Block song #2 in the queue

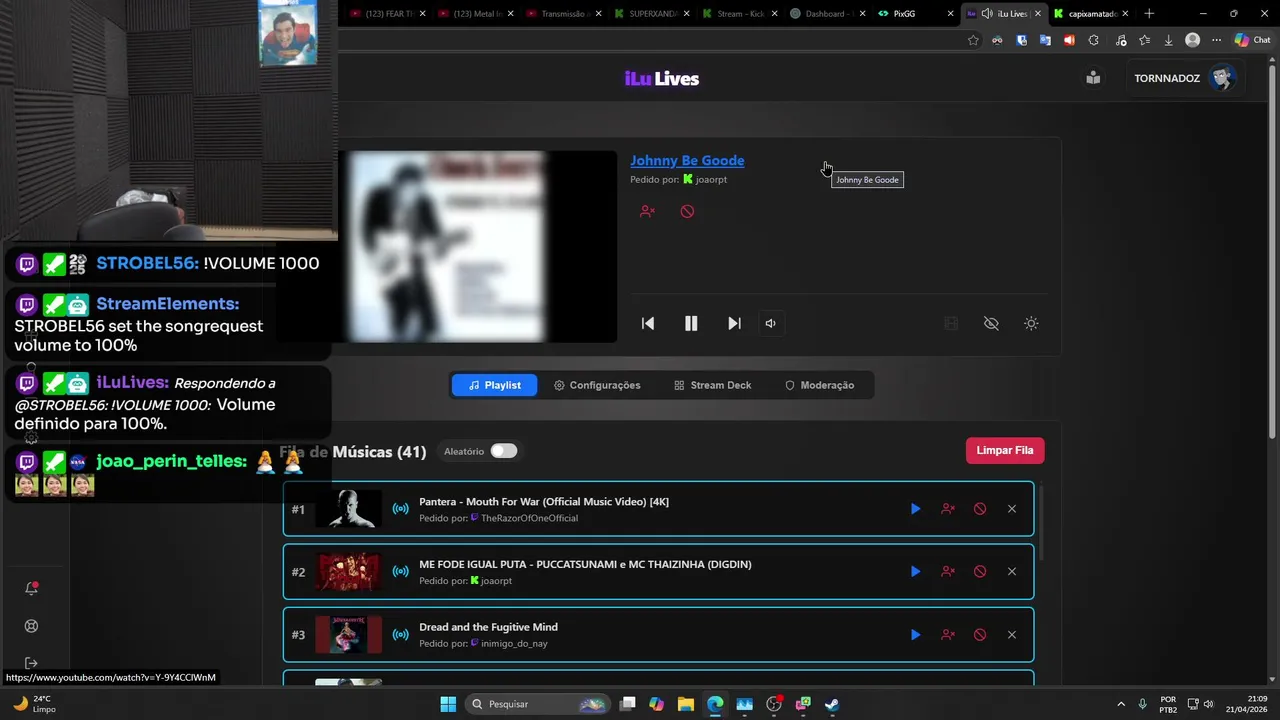click(x=980, y=572)
